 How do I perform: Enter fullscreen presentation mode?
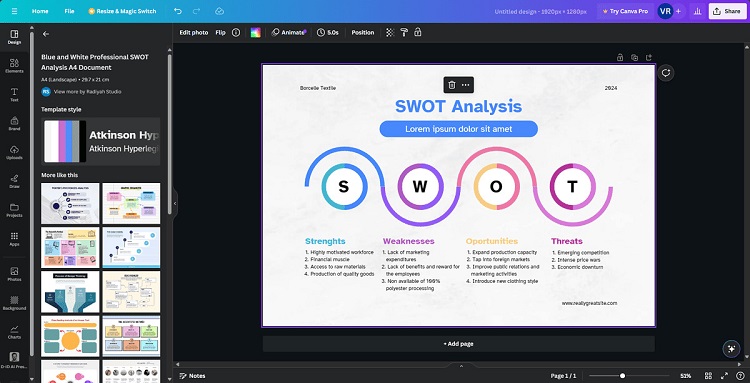click(x=724, y=376)
